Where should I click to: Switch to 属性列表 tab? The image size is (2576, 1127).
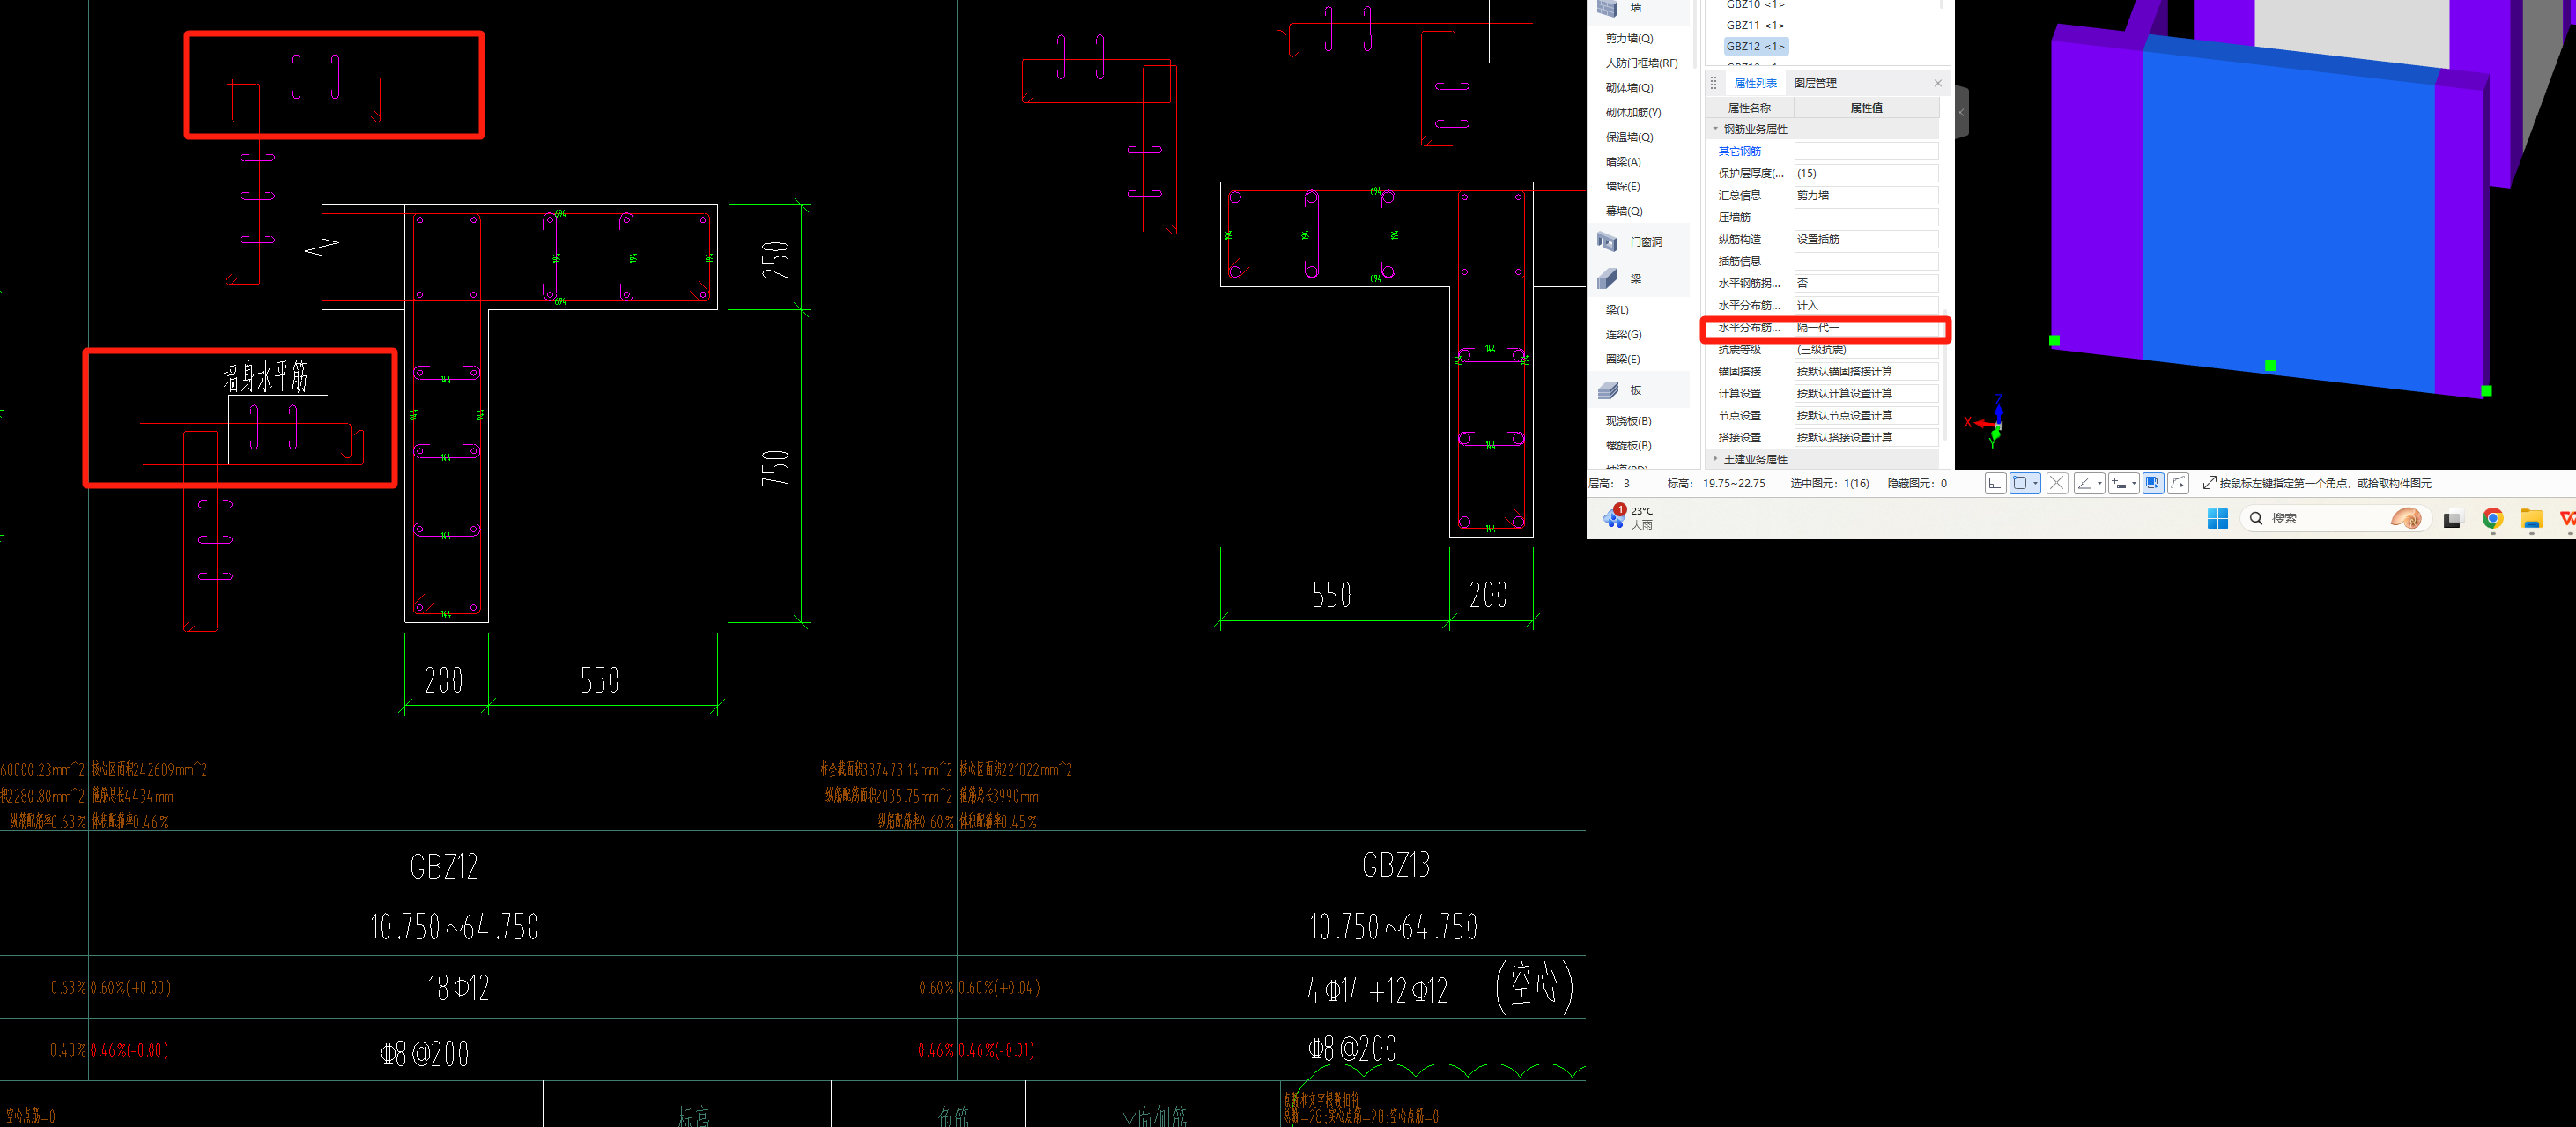tap(1755, 83)
